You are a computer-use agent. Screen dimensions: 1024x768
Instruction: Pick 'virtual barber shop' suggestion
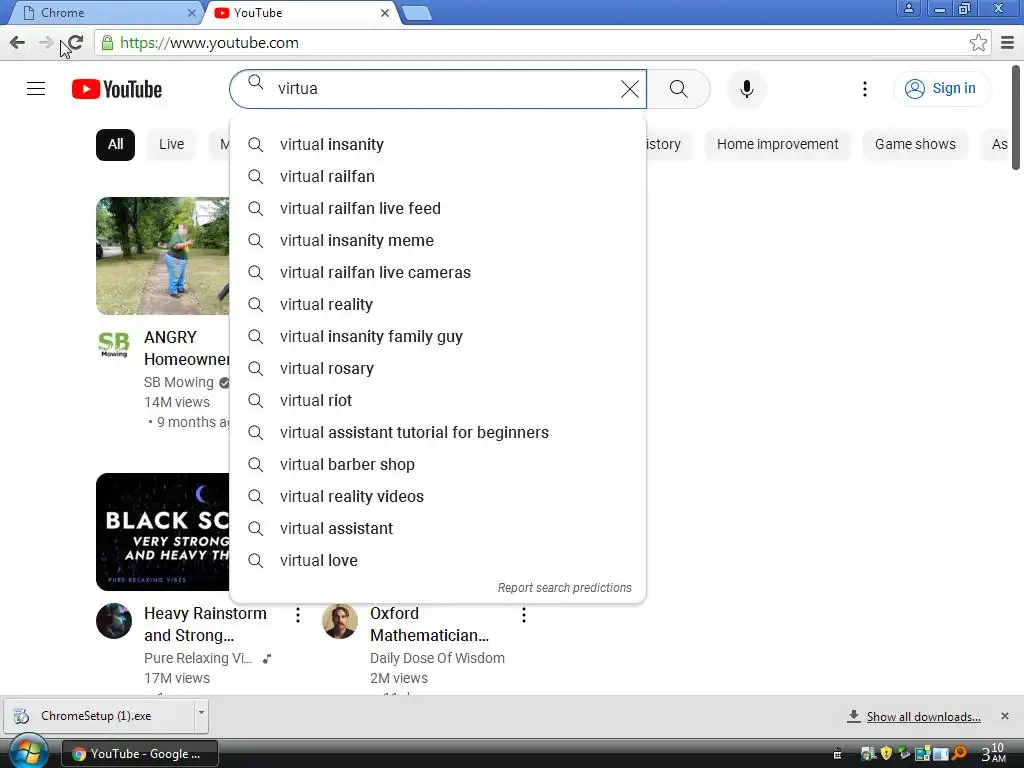[438, 464]
